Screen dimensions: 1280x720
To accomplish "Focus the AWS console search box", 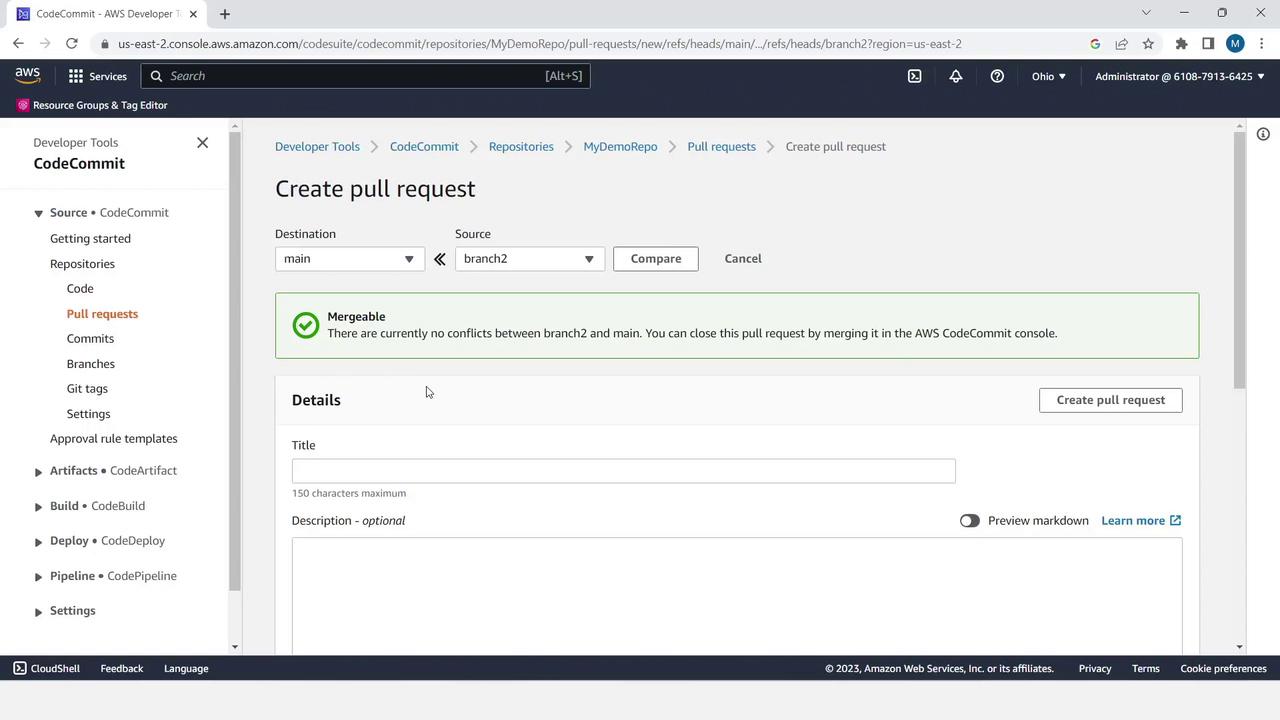I will pyautogui.click(x=366, y=76).
